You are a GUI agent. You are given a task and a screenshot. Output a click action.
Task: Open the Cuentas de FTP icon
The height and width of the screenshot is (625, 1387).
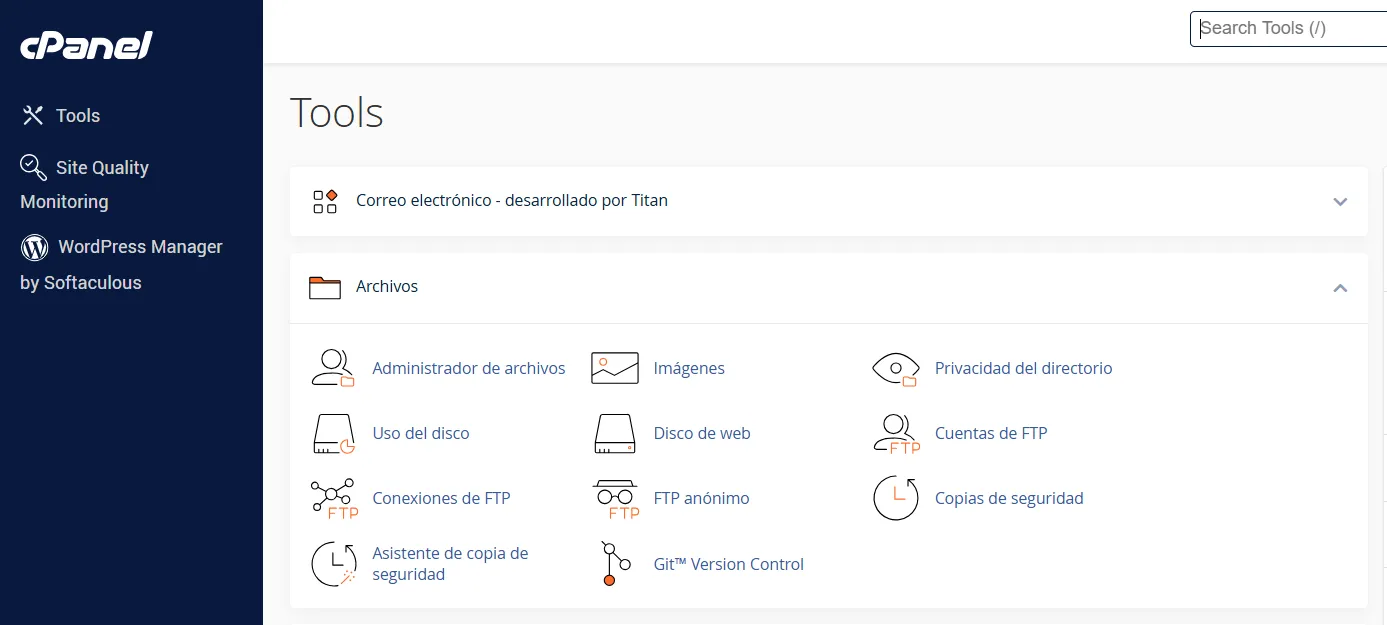(896, 433)
